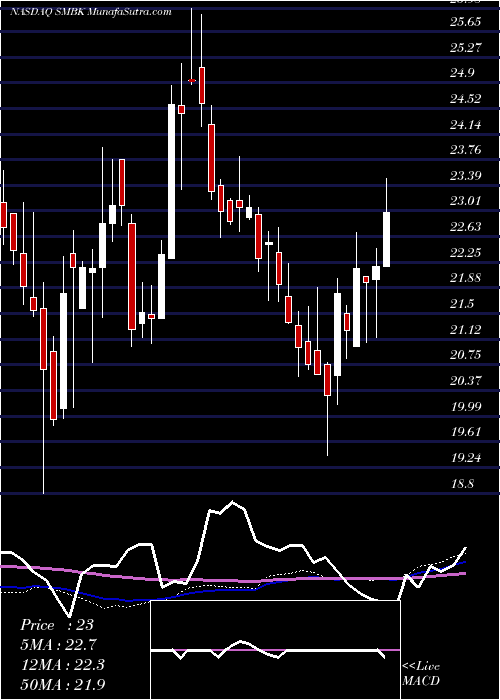Select the 19.24 price axis label
This screenshot has width=500, height=700.
pyautogui.click(x=465, y=458)
